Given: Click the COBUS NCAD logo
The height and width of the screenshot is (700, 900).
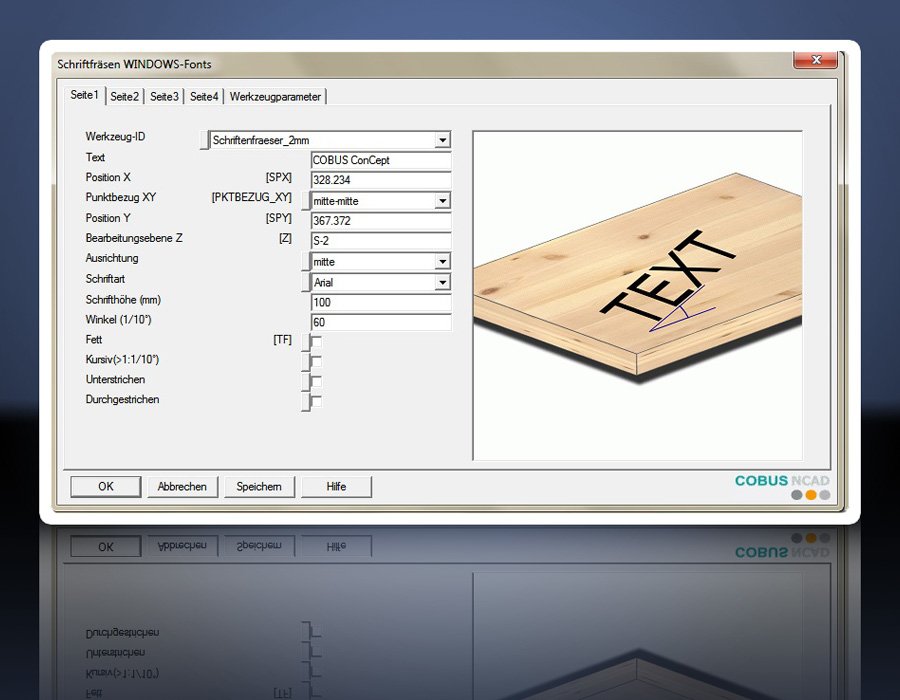Looking at the screenshot, I should point(782,487).
